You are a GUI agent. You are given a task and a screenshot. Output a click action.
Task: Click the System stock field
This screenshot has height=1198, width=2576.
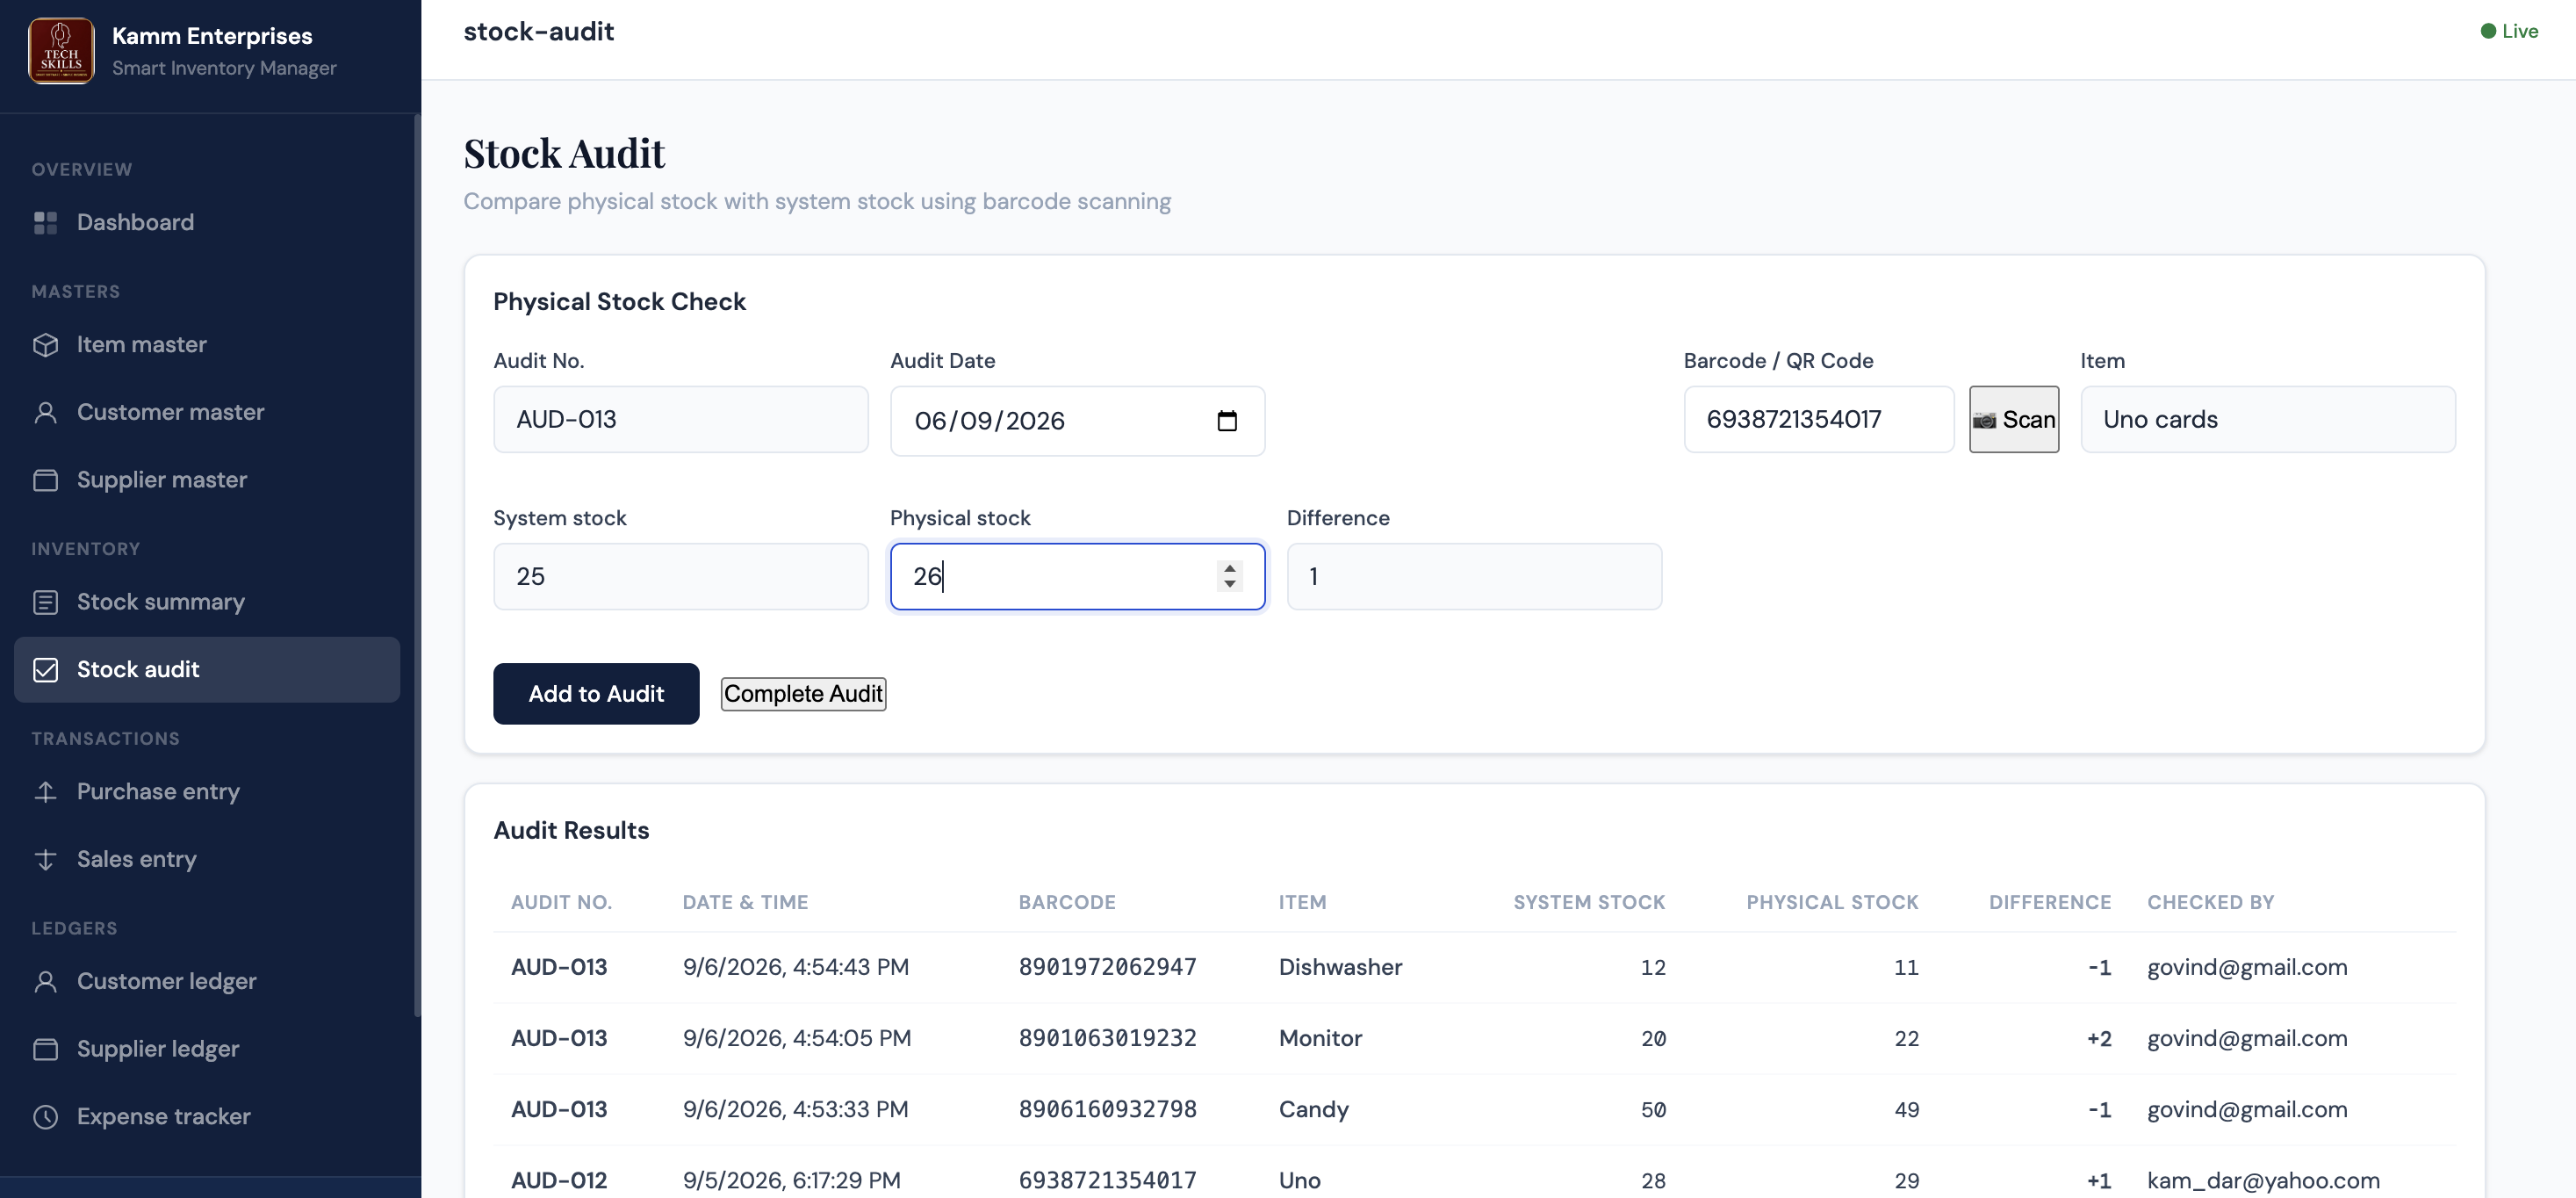tap(681, 577)
